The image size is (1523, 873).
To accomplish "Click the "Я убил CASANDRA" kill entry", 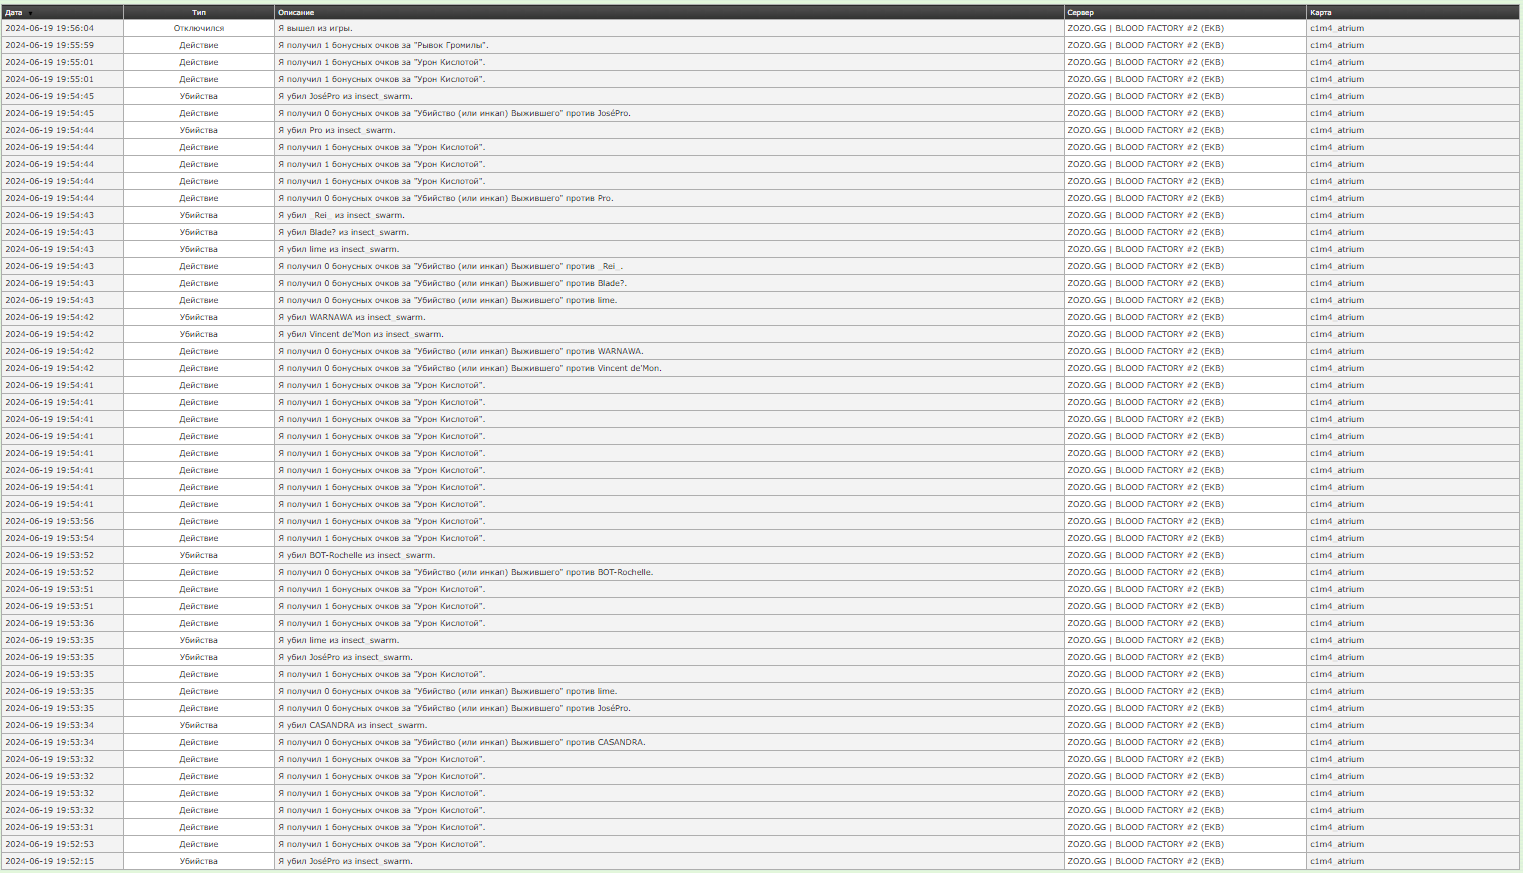I will (352, 725).
